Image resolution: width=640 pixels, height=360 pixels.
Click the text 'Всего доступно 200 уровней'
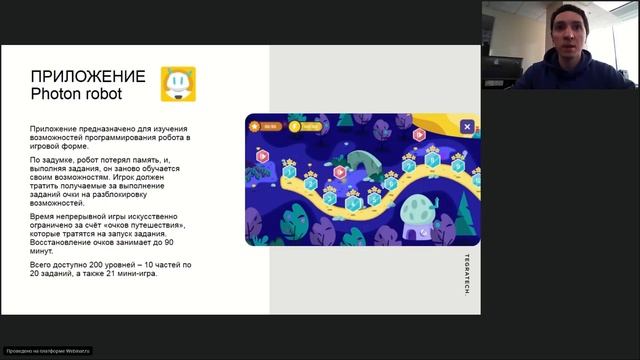click(x=83, y=264)
